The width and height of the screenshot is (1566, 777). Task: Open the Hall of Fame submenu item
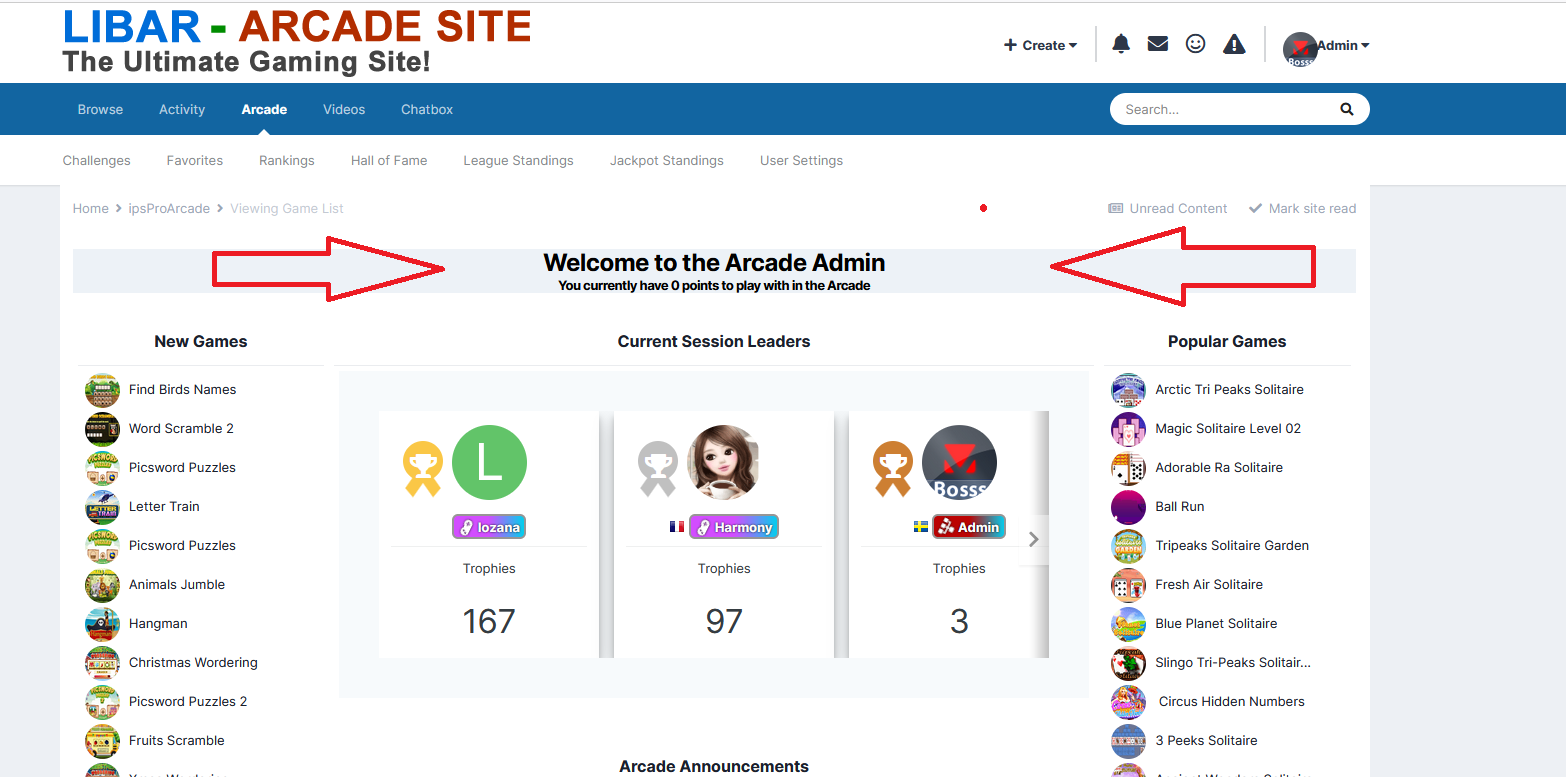click(389, 160)
